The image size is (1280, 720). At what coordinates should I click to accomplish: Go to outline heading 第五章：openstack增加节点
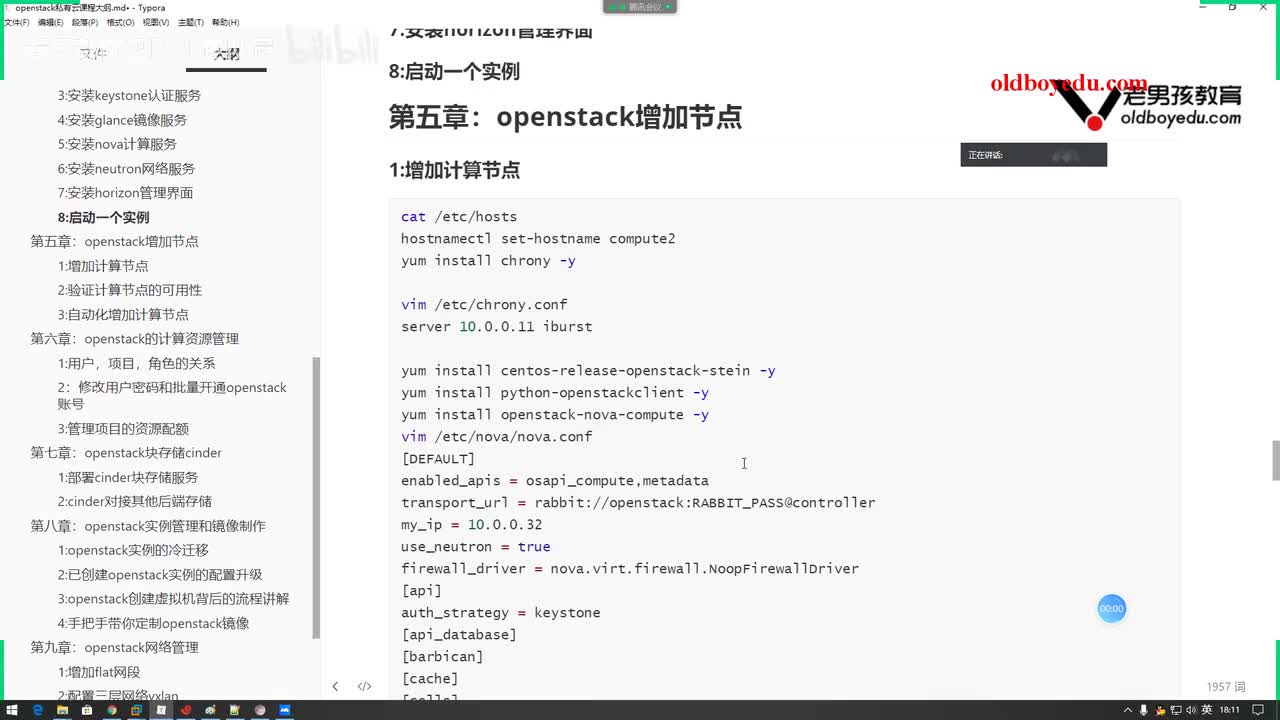click(x=114, y=241)
